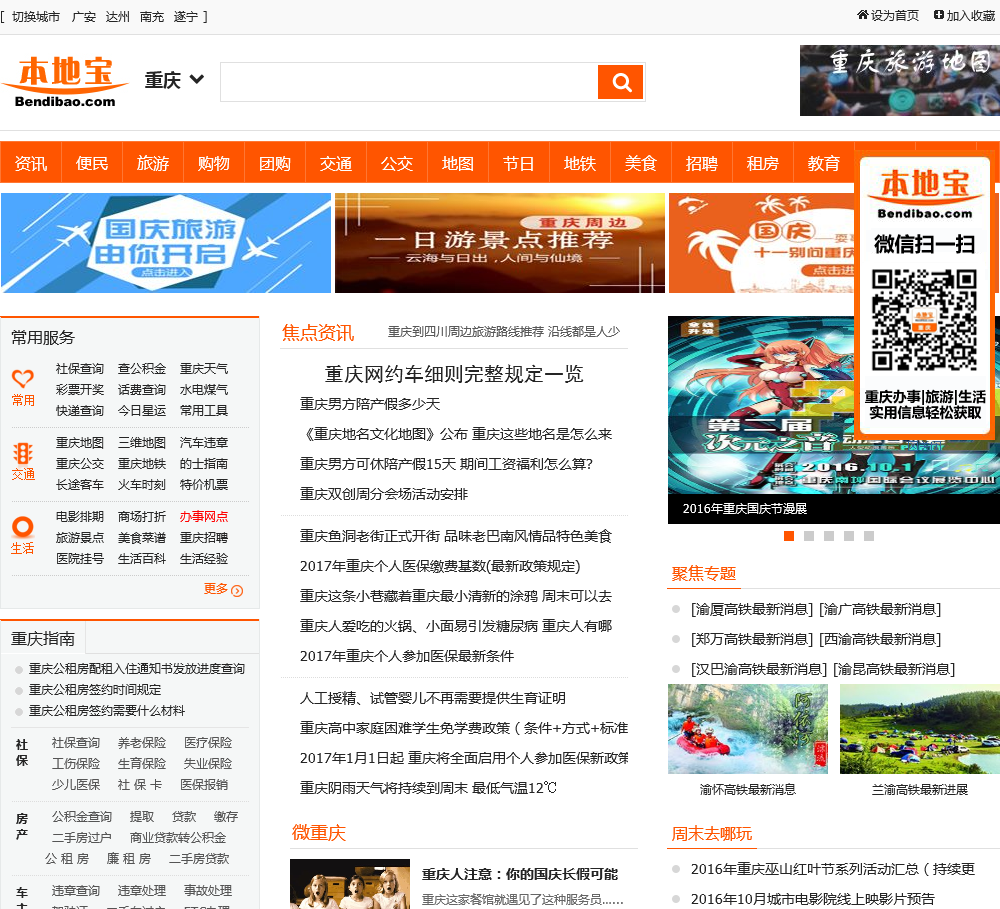This screenshot has width=1000, height=909.
Task: Open the red 办事网点 link
Action: point(203,517)
